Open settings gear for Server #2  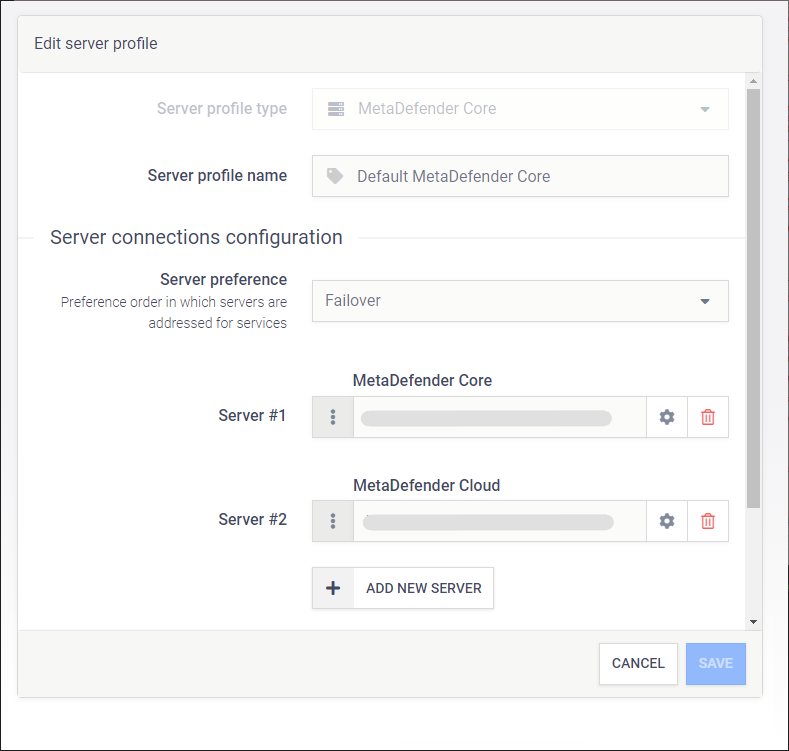tap(667, 521)
